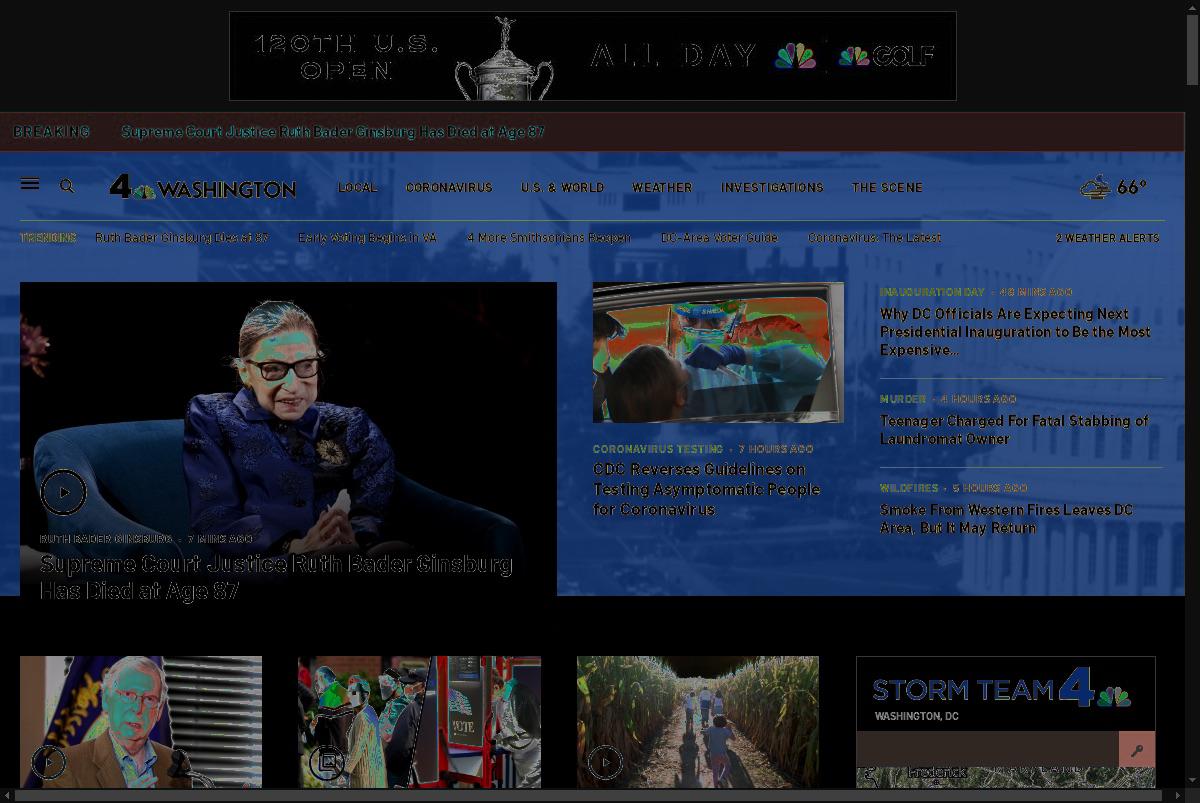This screenshot has height=803, width=1200.
Task: Read CDC Reverses Guidelines article
Action: tap(706, 489)
